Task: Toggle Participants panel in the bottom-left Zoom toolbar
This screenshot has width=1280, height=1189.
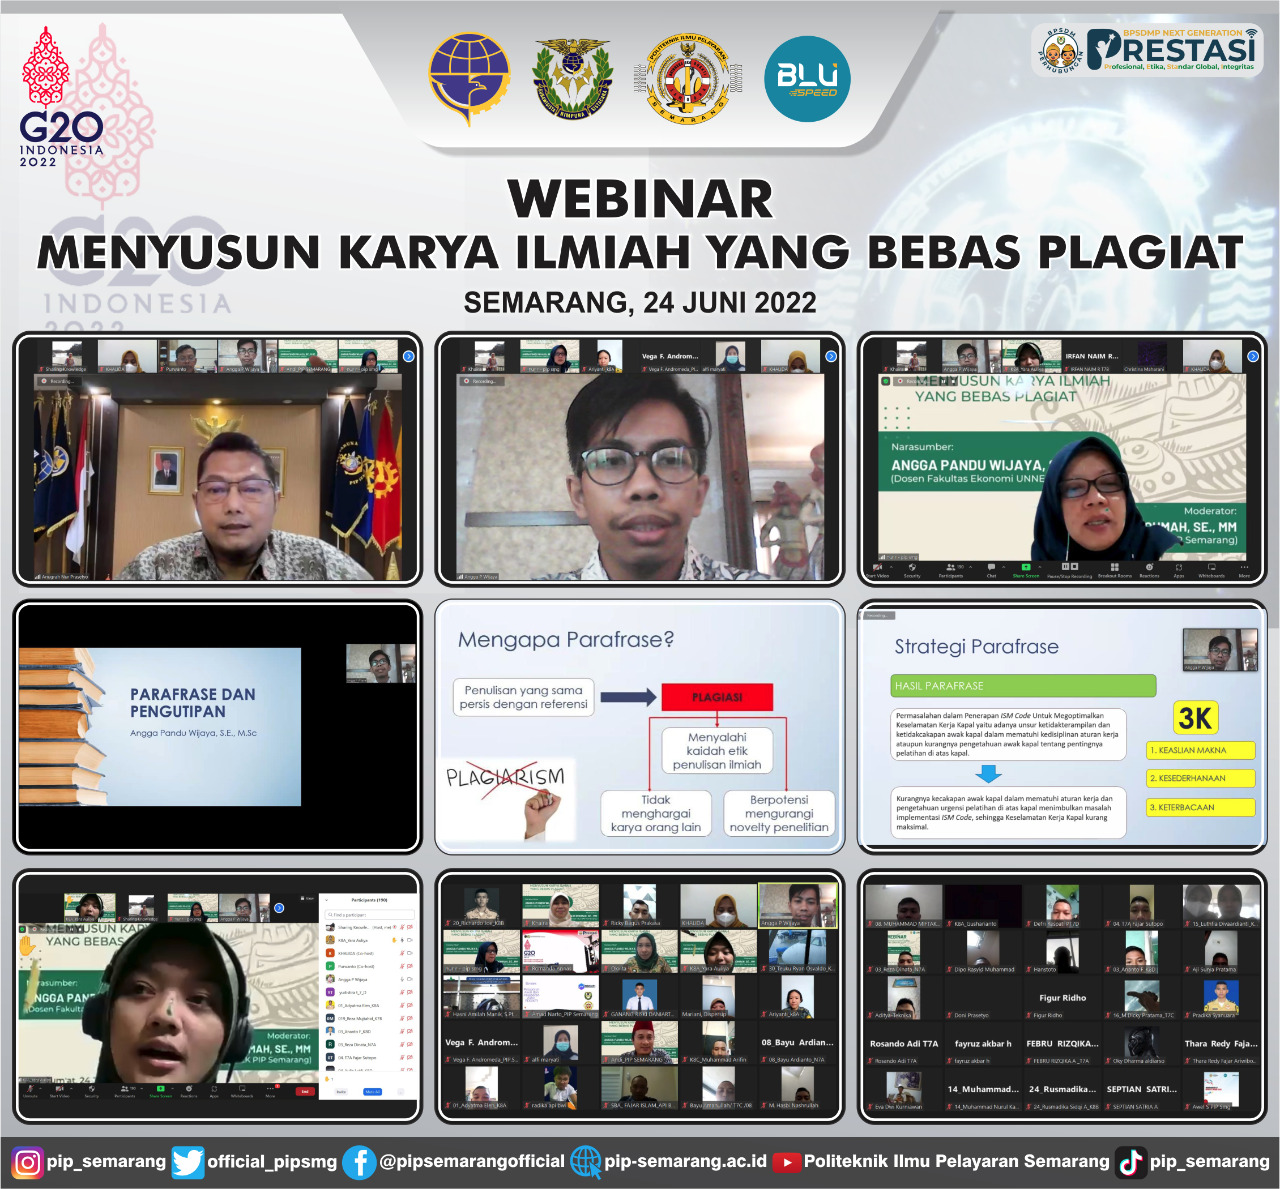Action: [125, 1091]
